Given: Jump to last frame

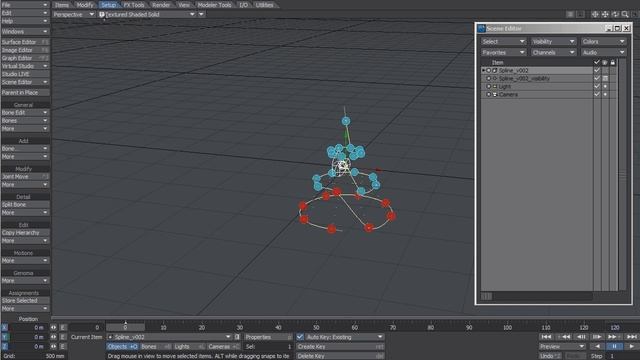Looking at the screenshot, I should pos(631,337).
